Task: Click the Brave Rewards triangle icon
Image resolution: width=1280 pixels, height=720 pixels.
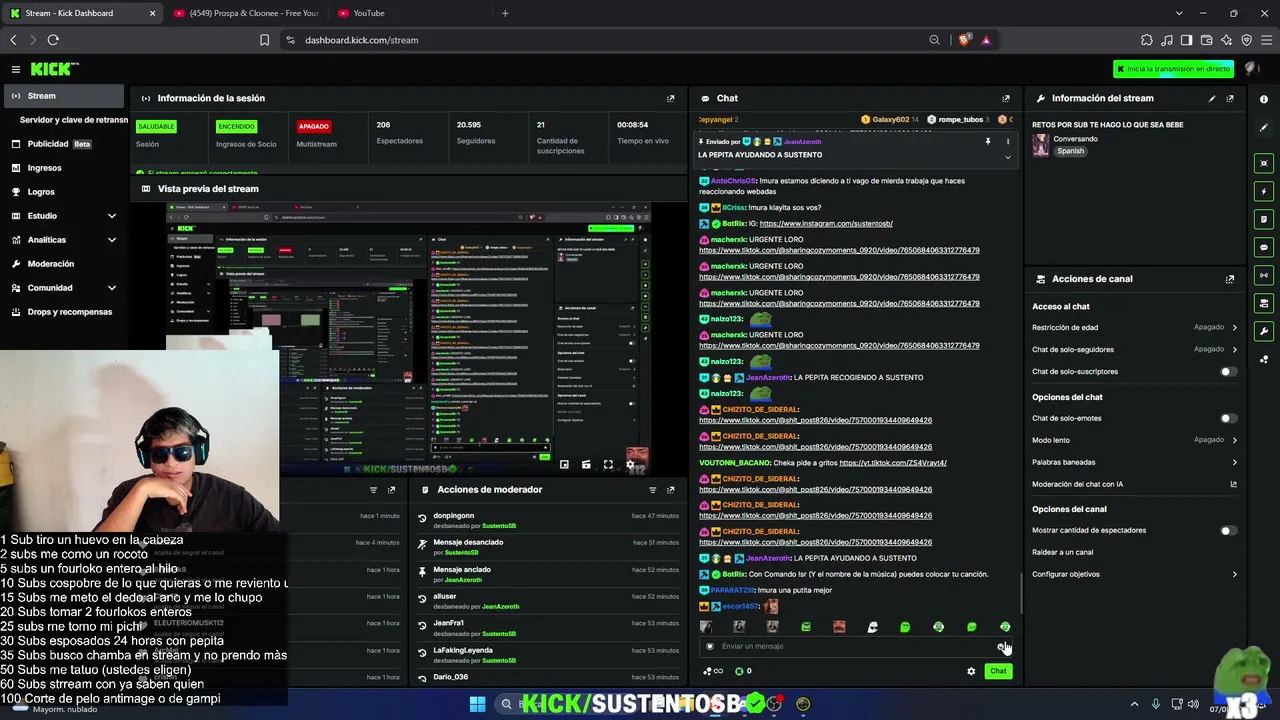Action: coord(986,40)
